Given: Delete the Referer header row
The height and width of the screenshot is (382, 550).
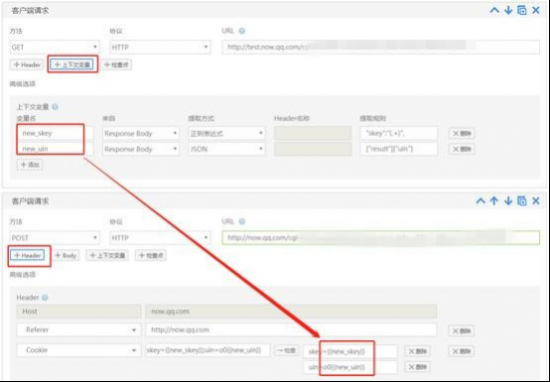Looking at the screenshot, I should coord(462,331).
